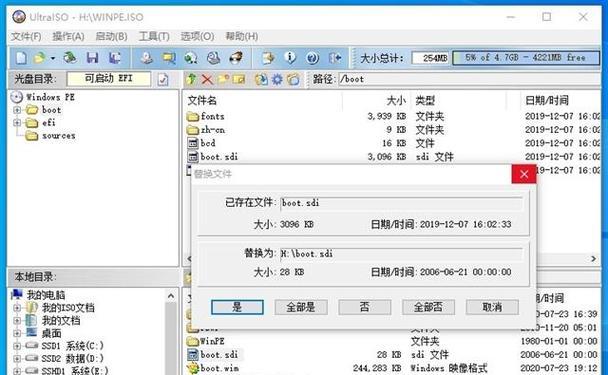Click the 否 button
Viewport: 608px width, 375px height.
pyautogui.click(x=364, y=307)
